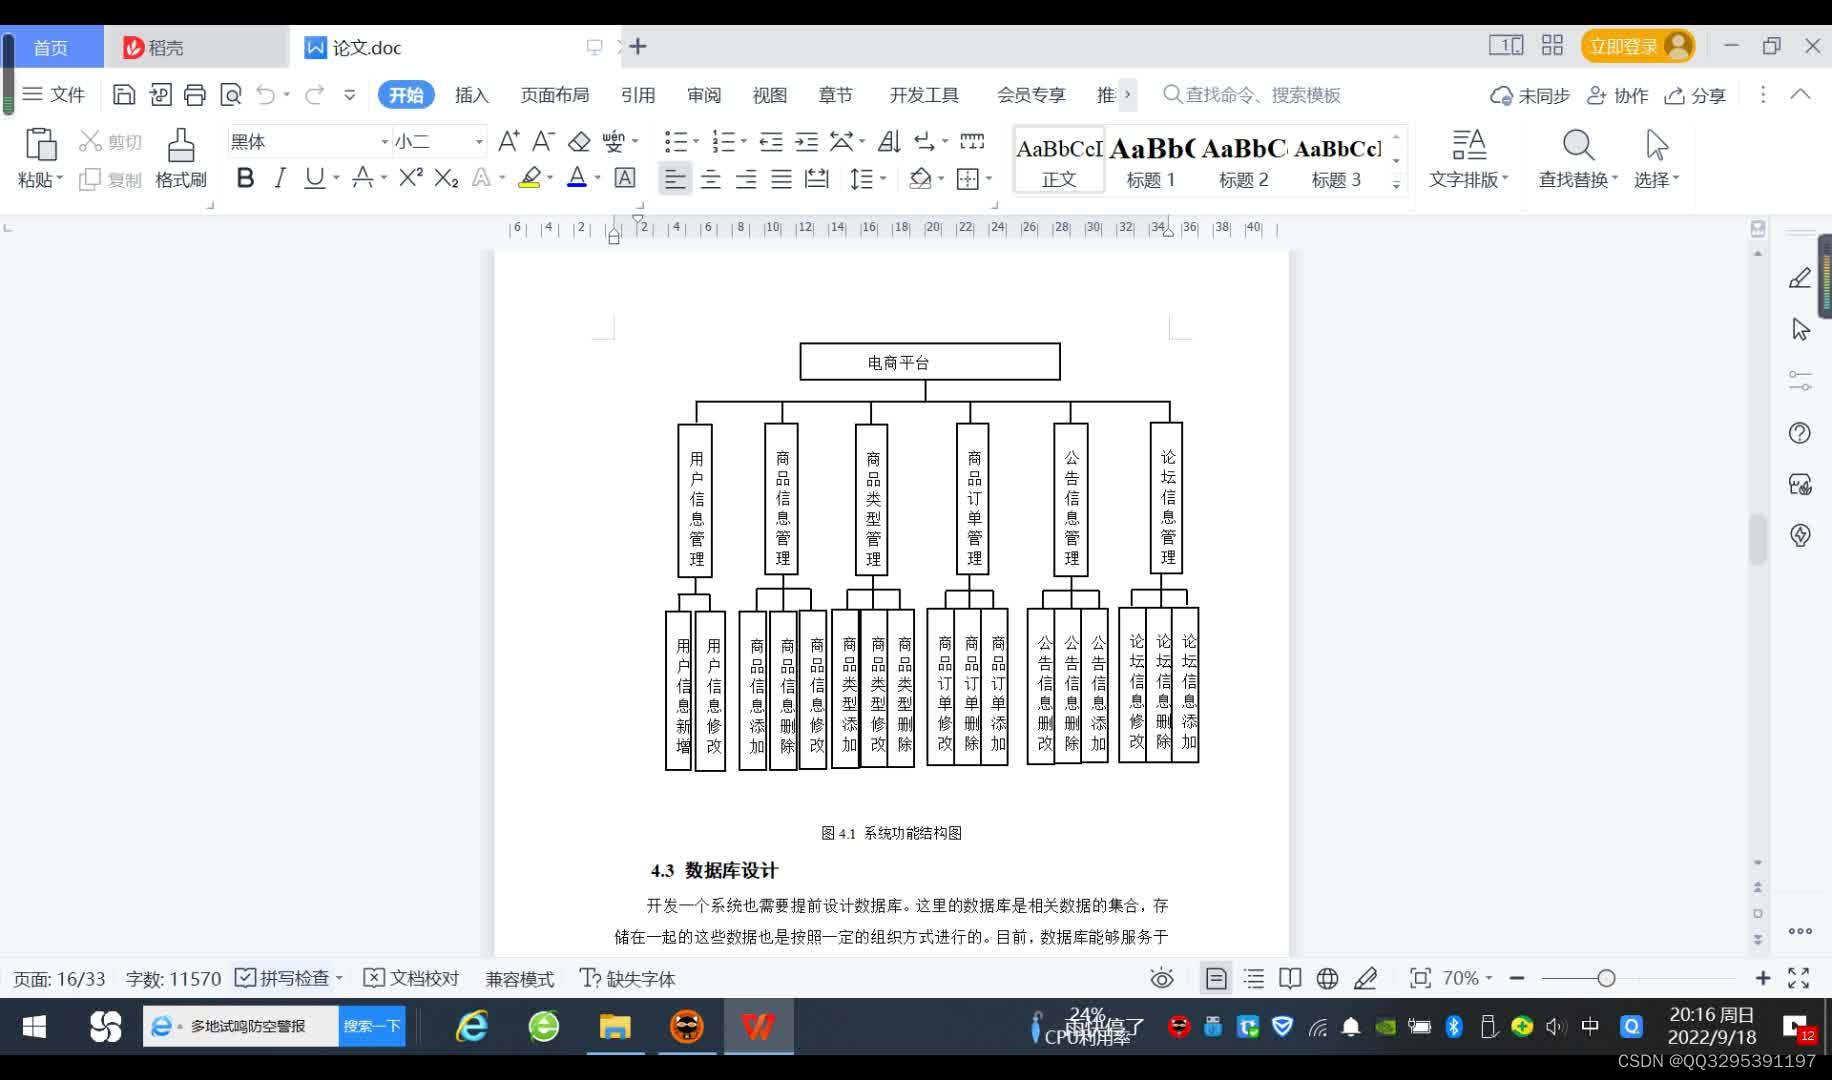Image resolution: width=1832 pixels, height=1080 pixels.
Task: Click the 协作 collaborate button
Action: pos(1618,95)
